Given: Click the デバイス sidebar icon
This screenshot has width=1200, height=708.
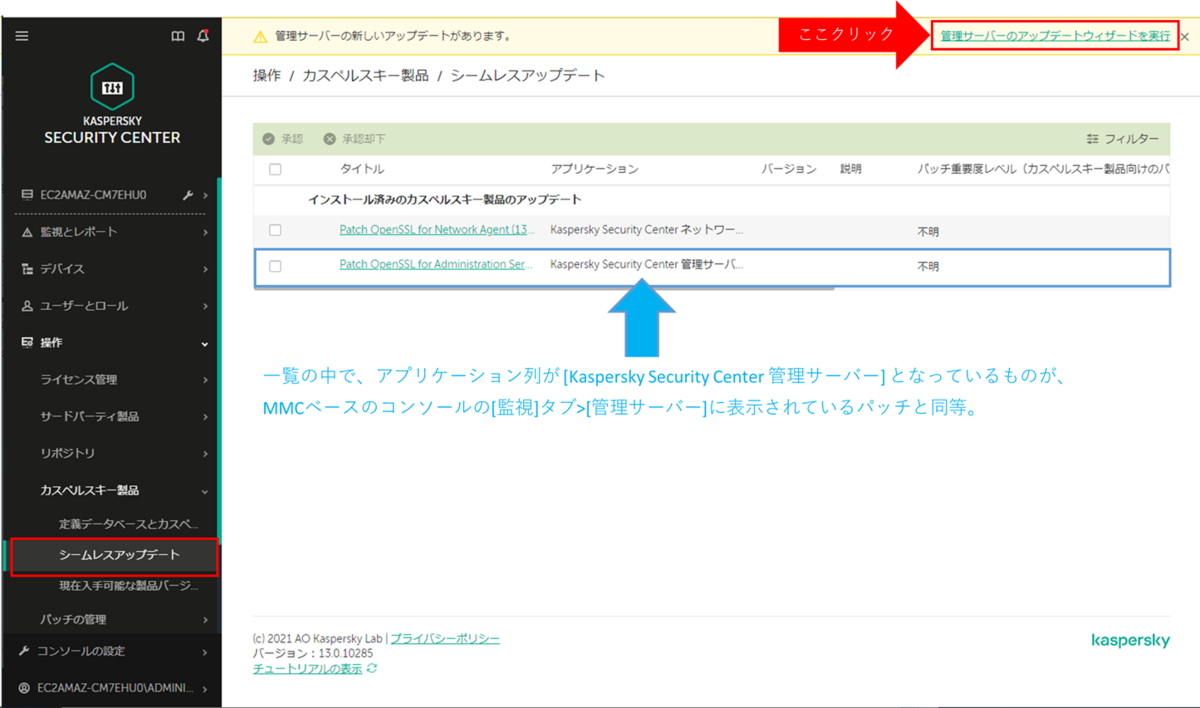Looking at the screenshot, I should coord(27,269).
